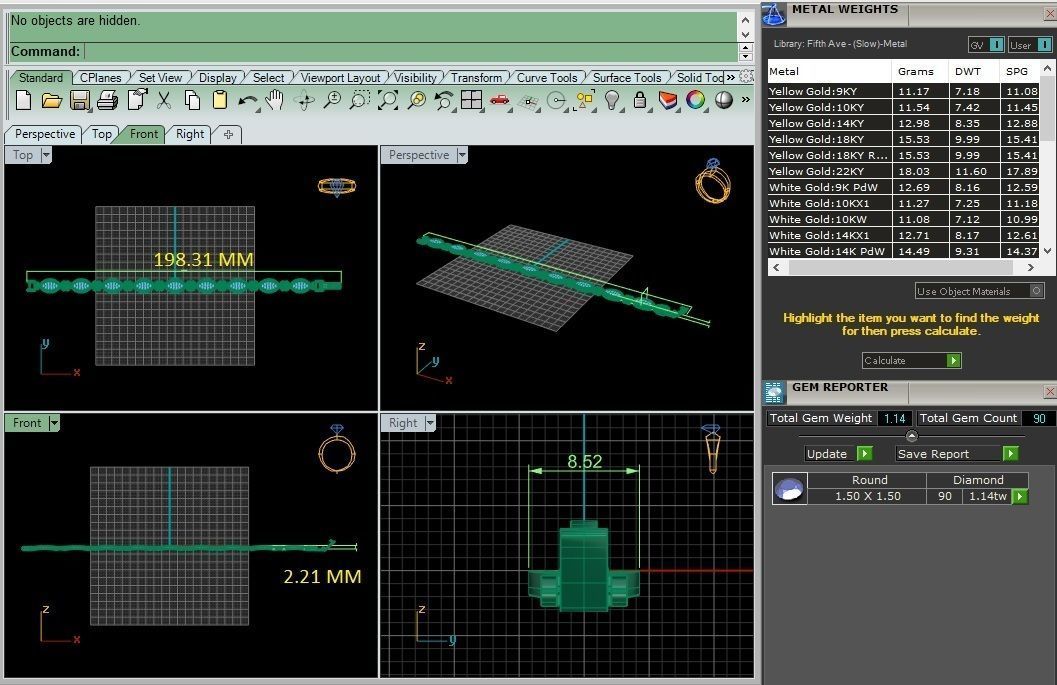Image resolution: width=1057 pixels, height=685 pixels.
Task: Open the Right viewport dropdown arrow
Action: pyautogui.click(x=430, y=423)
